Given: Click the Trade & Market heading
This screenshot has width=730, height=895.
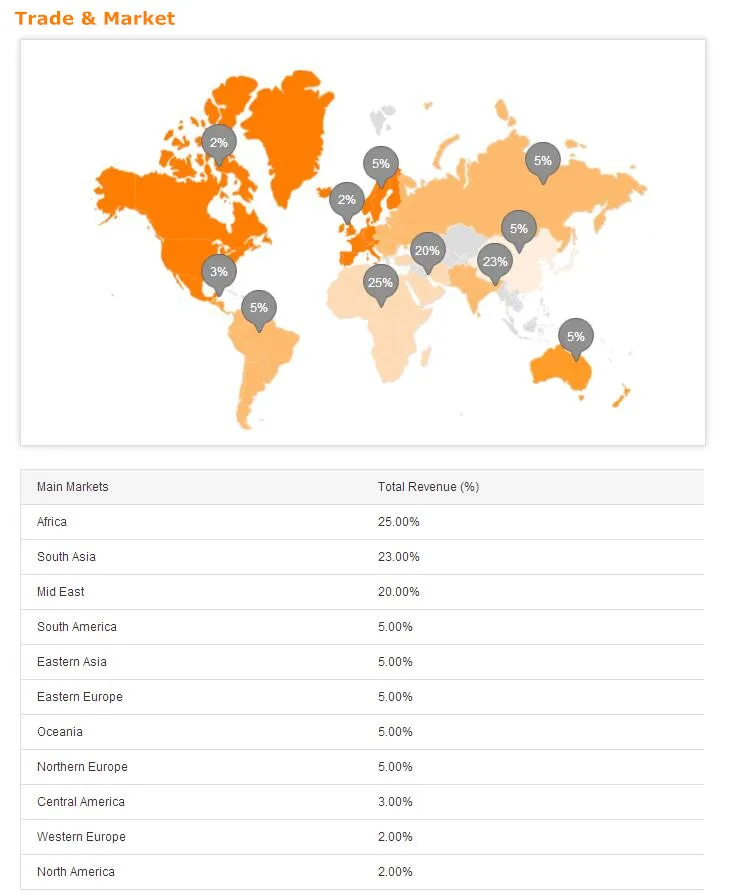Looking at the screenshot, I should (x=95, y=18).
